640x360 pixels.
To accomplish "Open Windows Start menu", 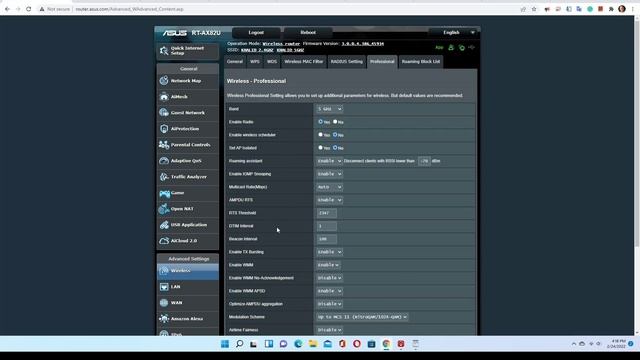I will coord(225,344).
